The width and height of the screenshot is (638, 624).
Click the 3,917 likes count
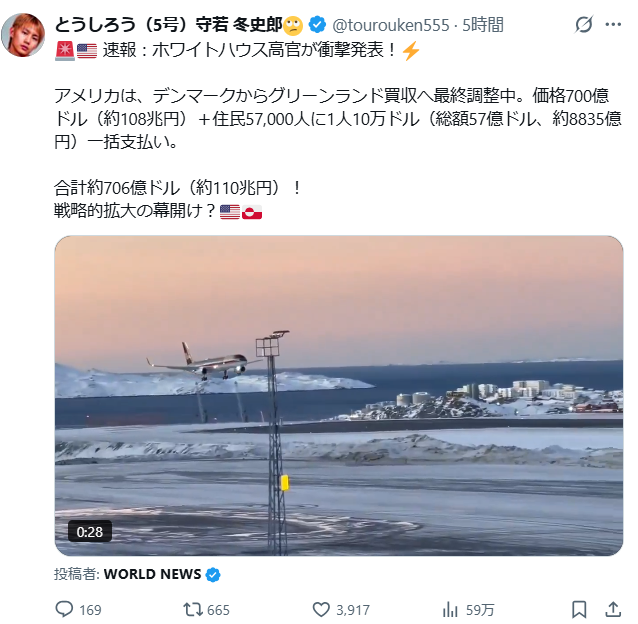tap(353, 610)
